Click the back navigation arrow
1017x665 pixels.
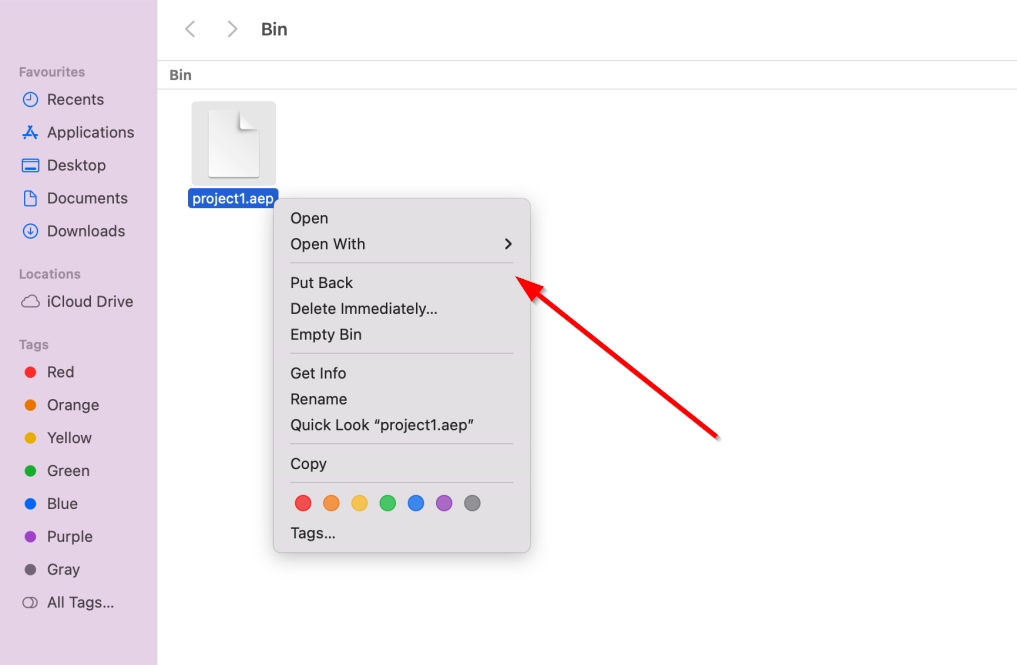pyautogui.click(x=190, y=29)
